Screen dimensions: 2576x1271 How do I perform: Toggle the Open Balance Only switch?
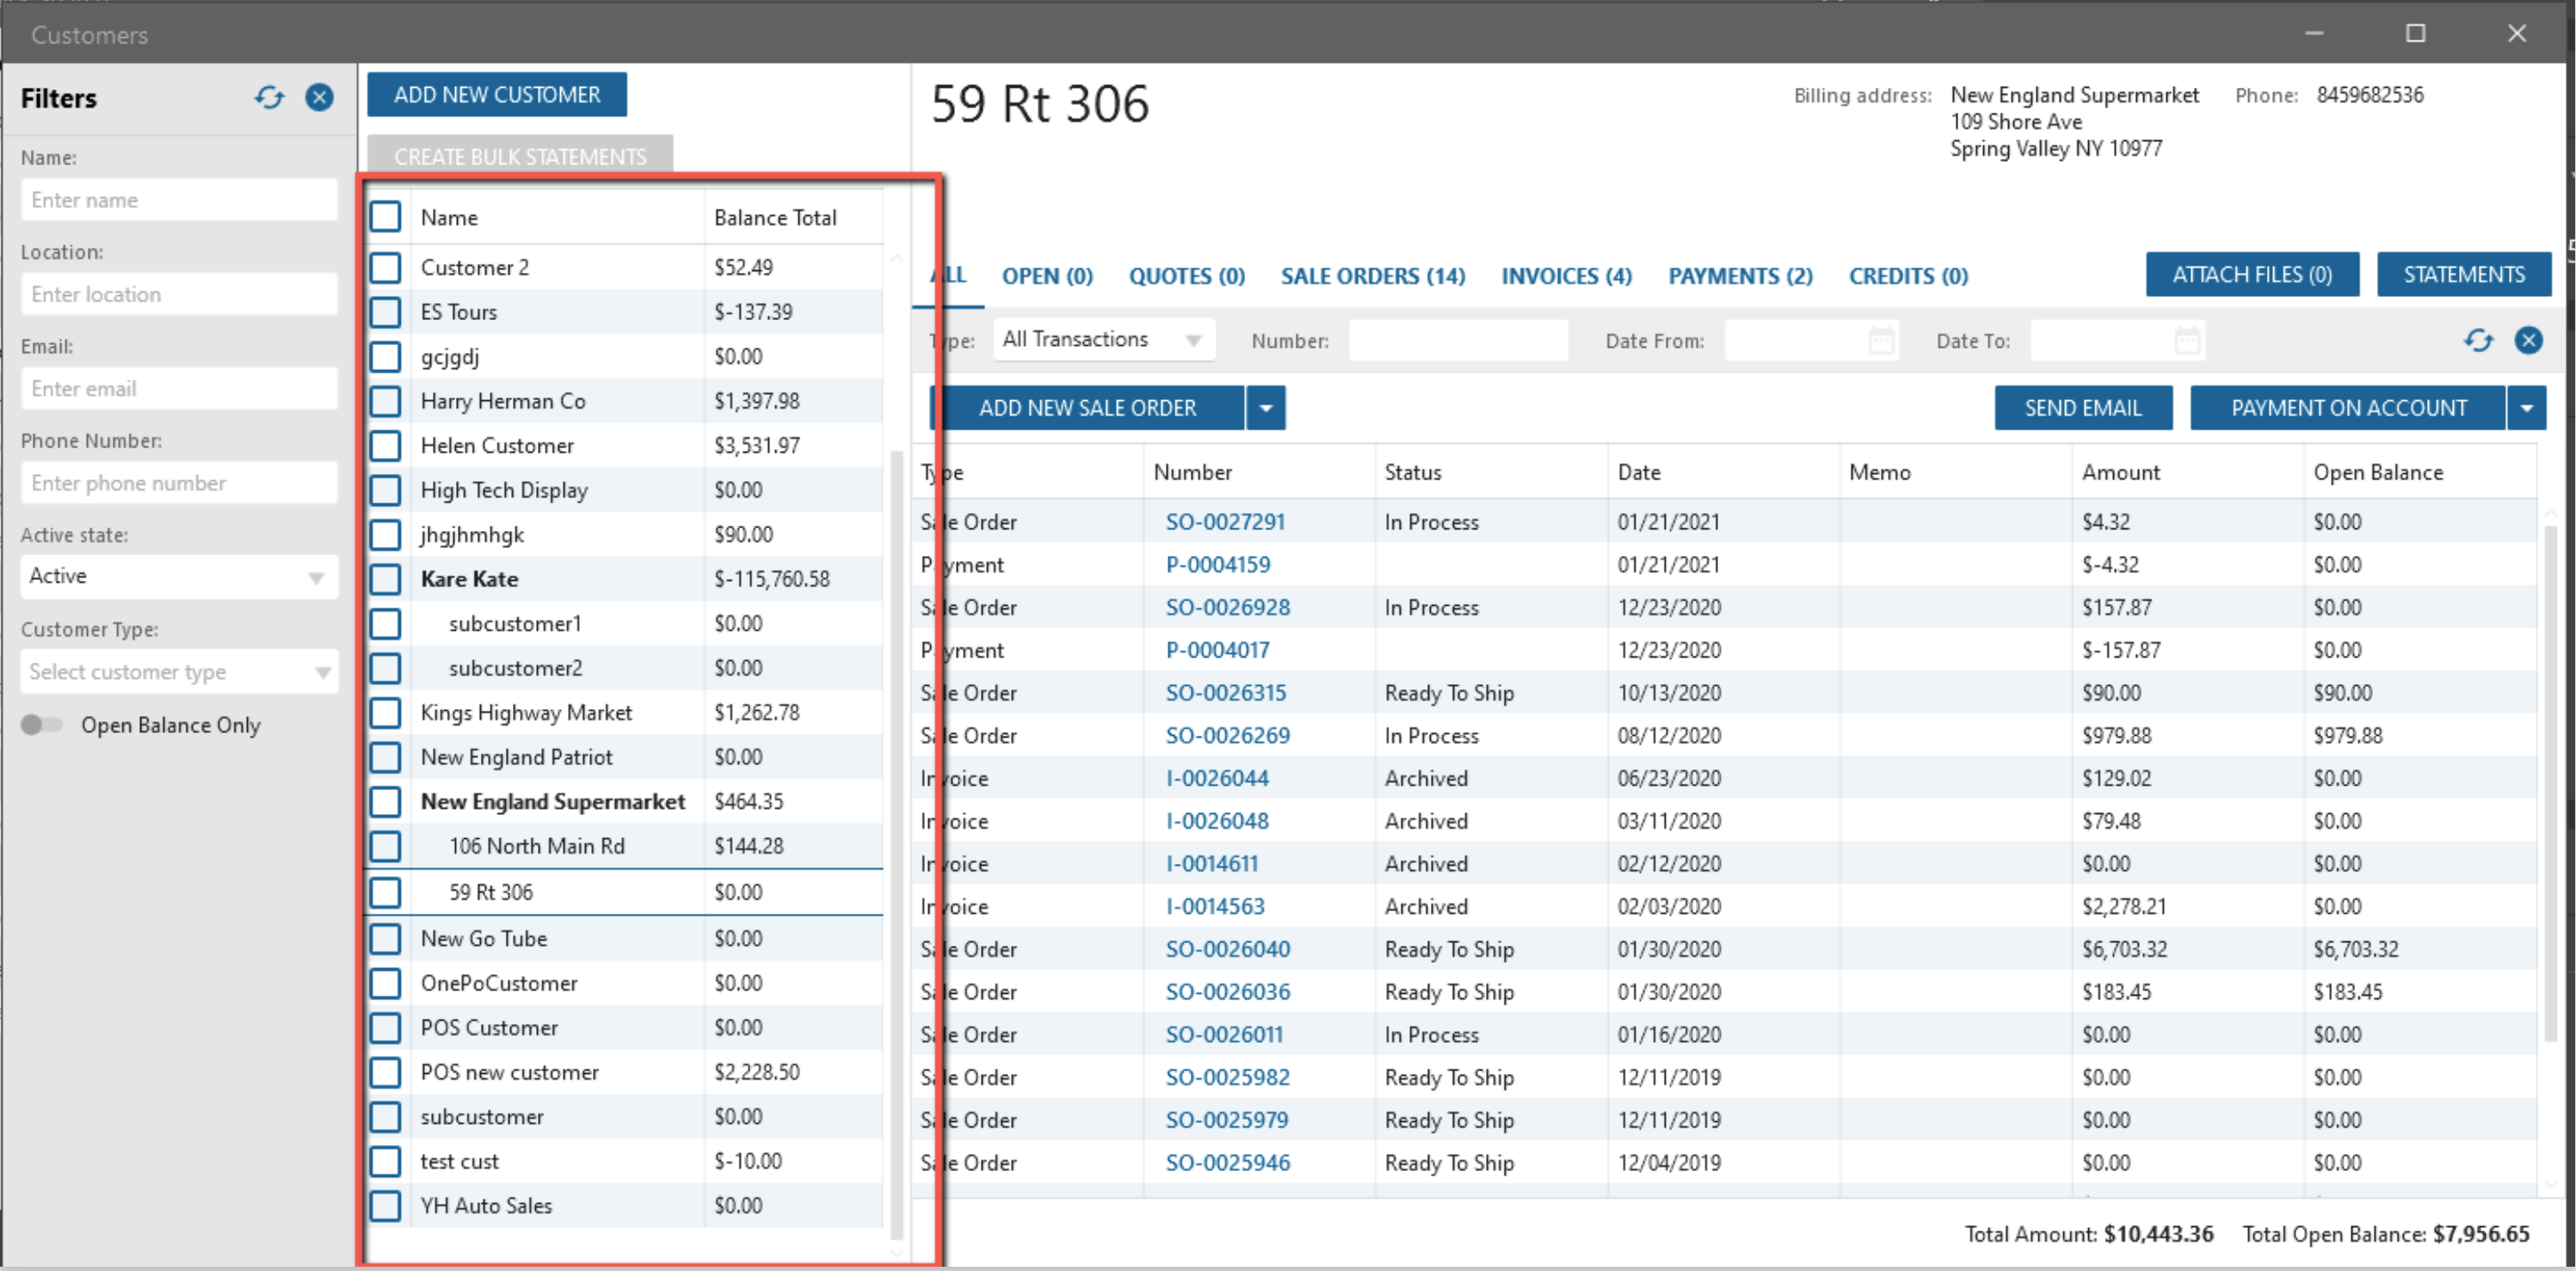pyautogui.click(x=42, y=725)
